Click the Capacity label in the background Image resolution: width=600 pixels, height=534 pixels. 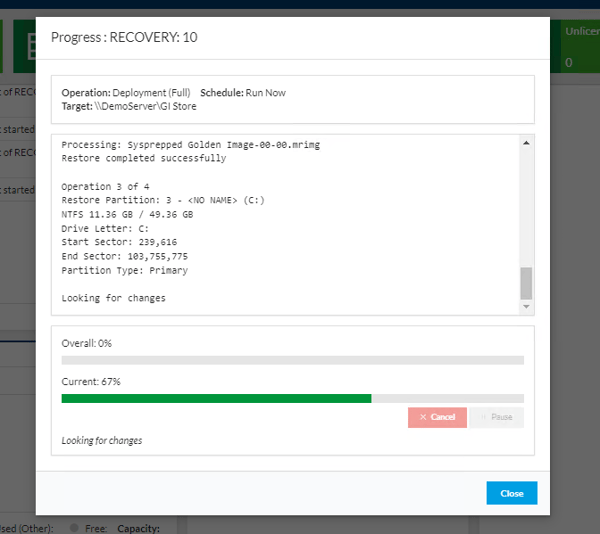coord(138,527)
